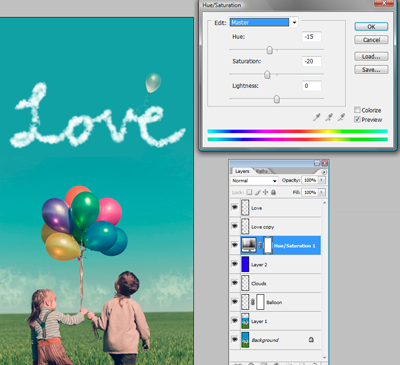
Task: Hide Layer 1 with eye icon
Action: click(x=235, y=321)
